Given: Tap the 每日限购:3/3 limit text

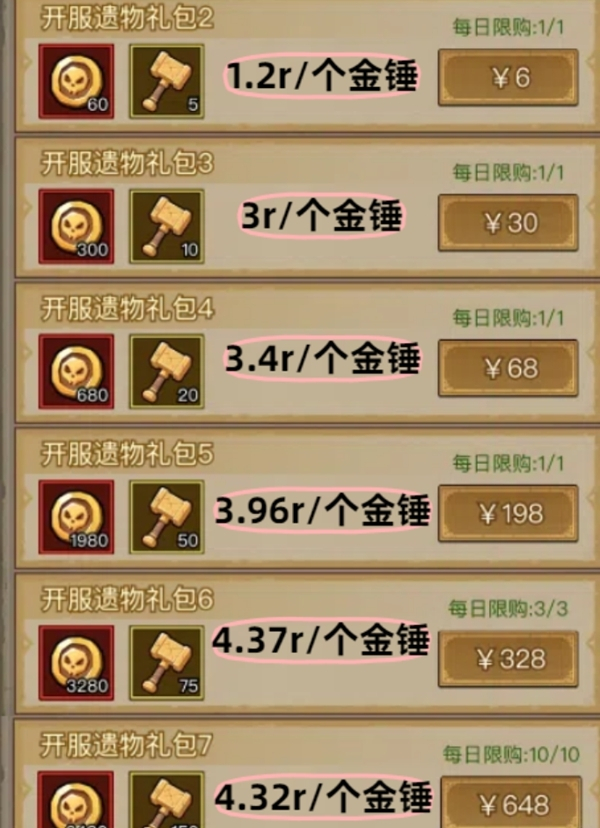Looking at the screenshot, I should (x=508, y=609).
